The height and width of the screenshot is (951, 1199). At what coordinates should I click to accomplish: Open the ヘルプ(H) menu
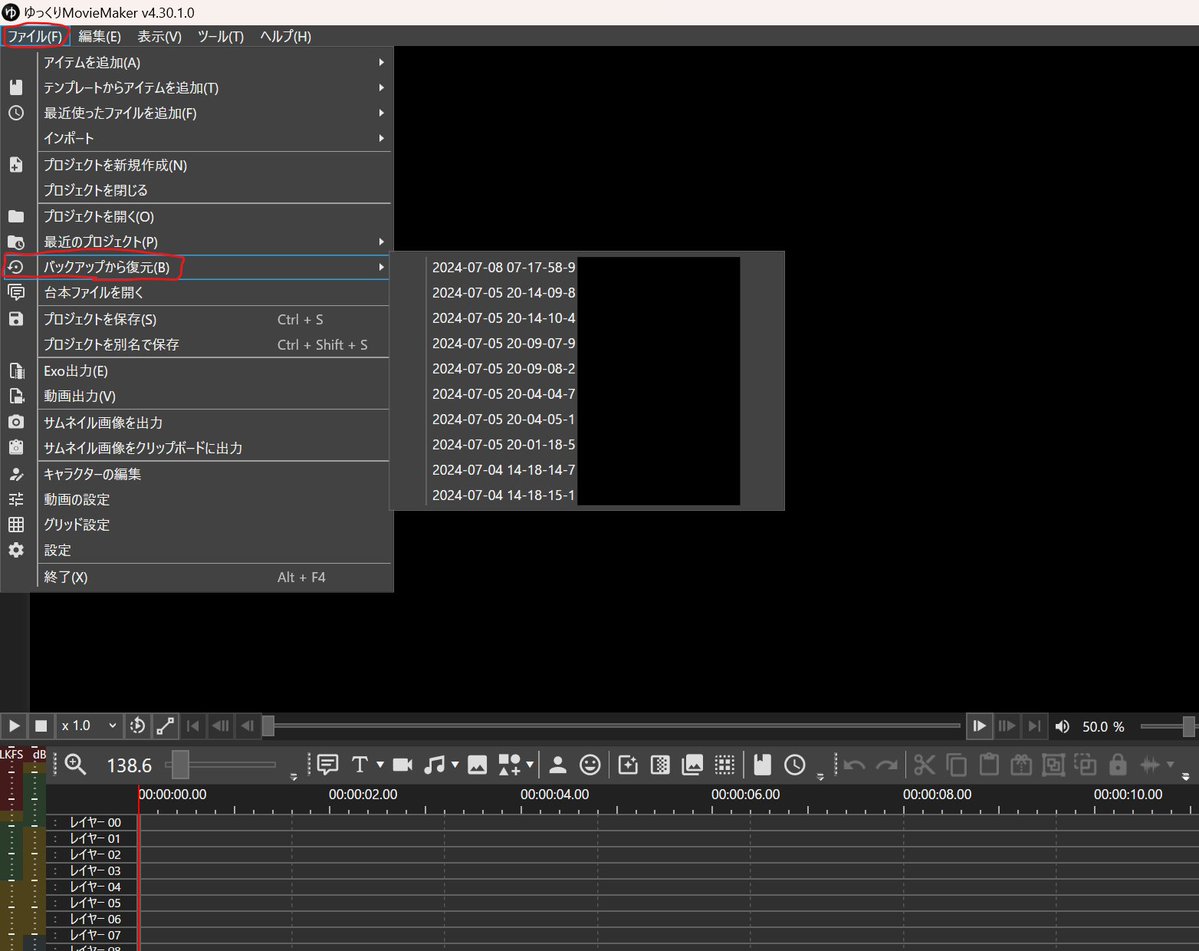click(x=285, y=36)
